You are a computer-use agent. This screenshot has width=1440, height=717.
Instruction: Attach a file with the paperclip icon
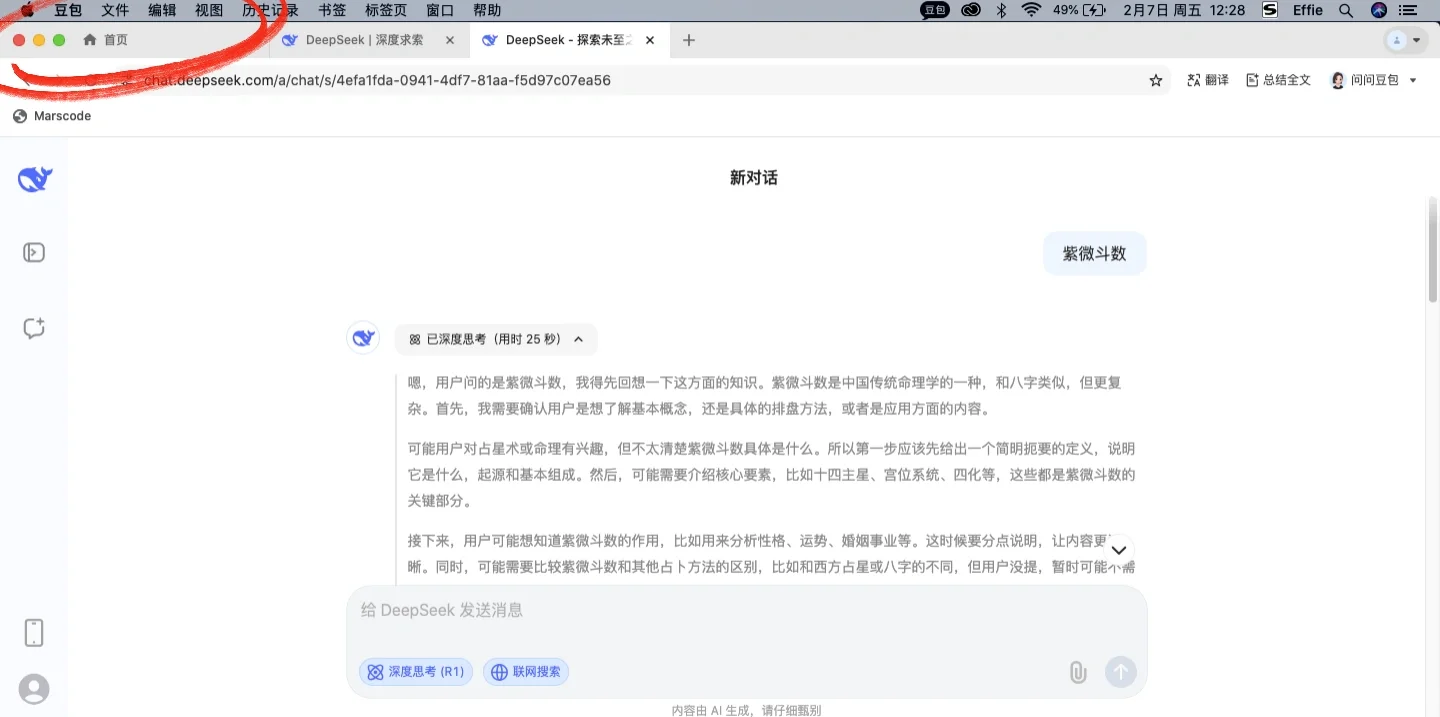pos(1077,672)
